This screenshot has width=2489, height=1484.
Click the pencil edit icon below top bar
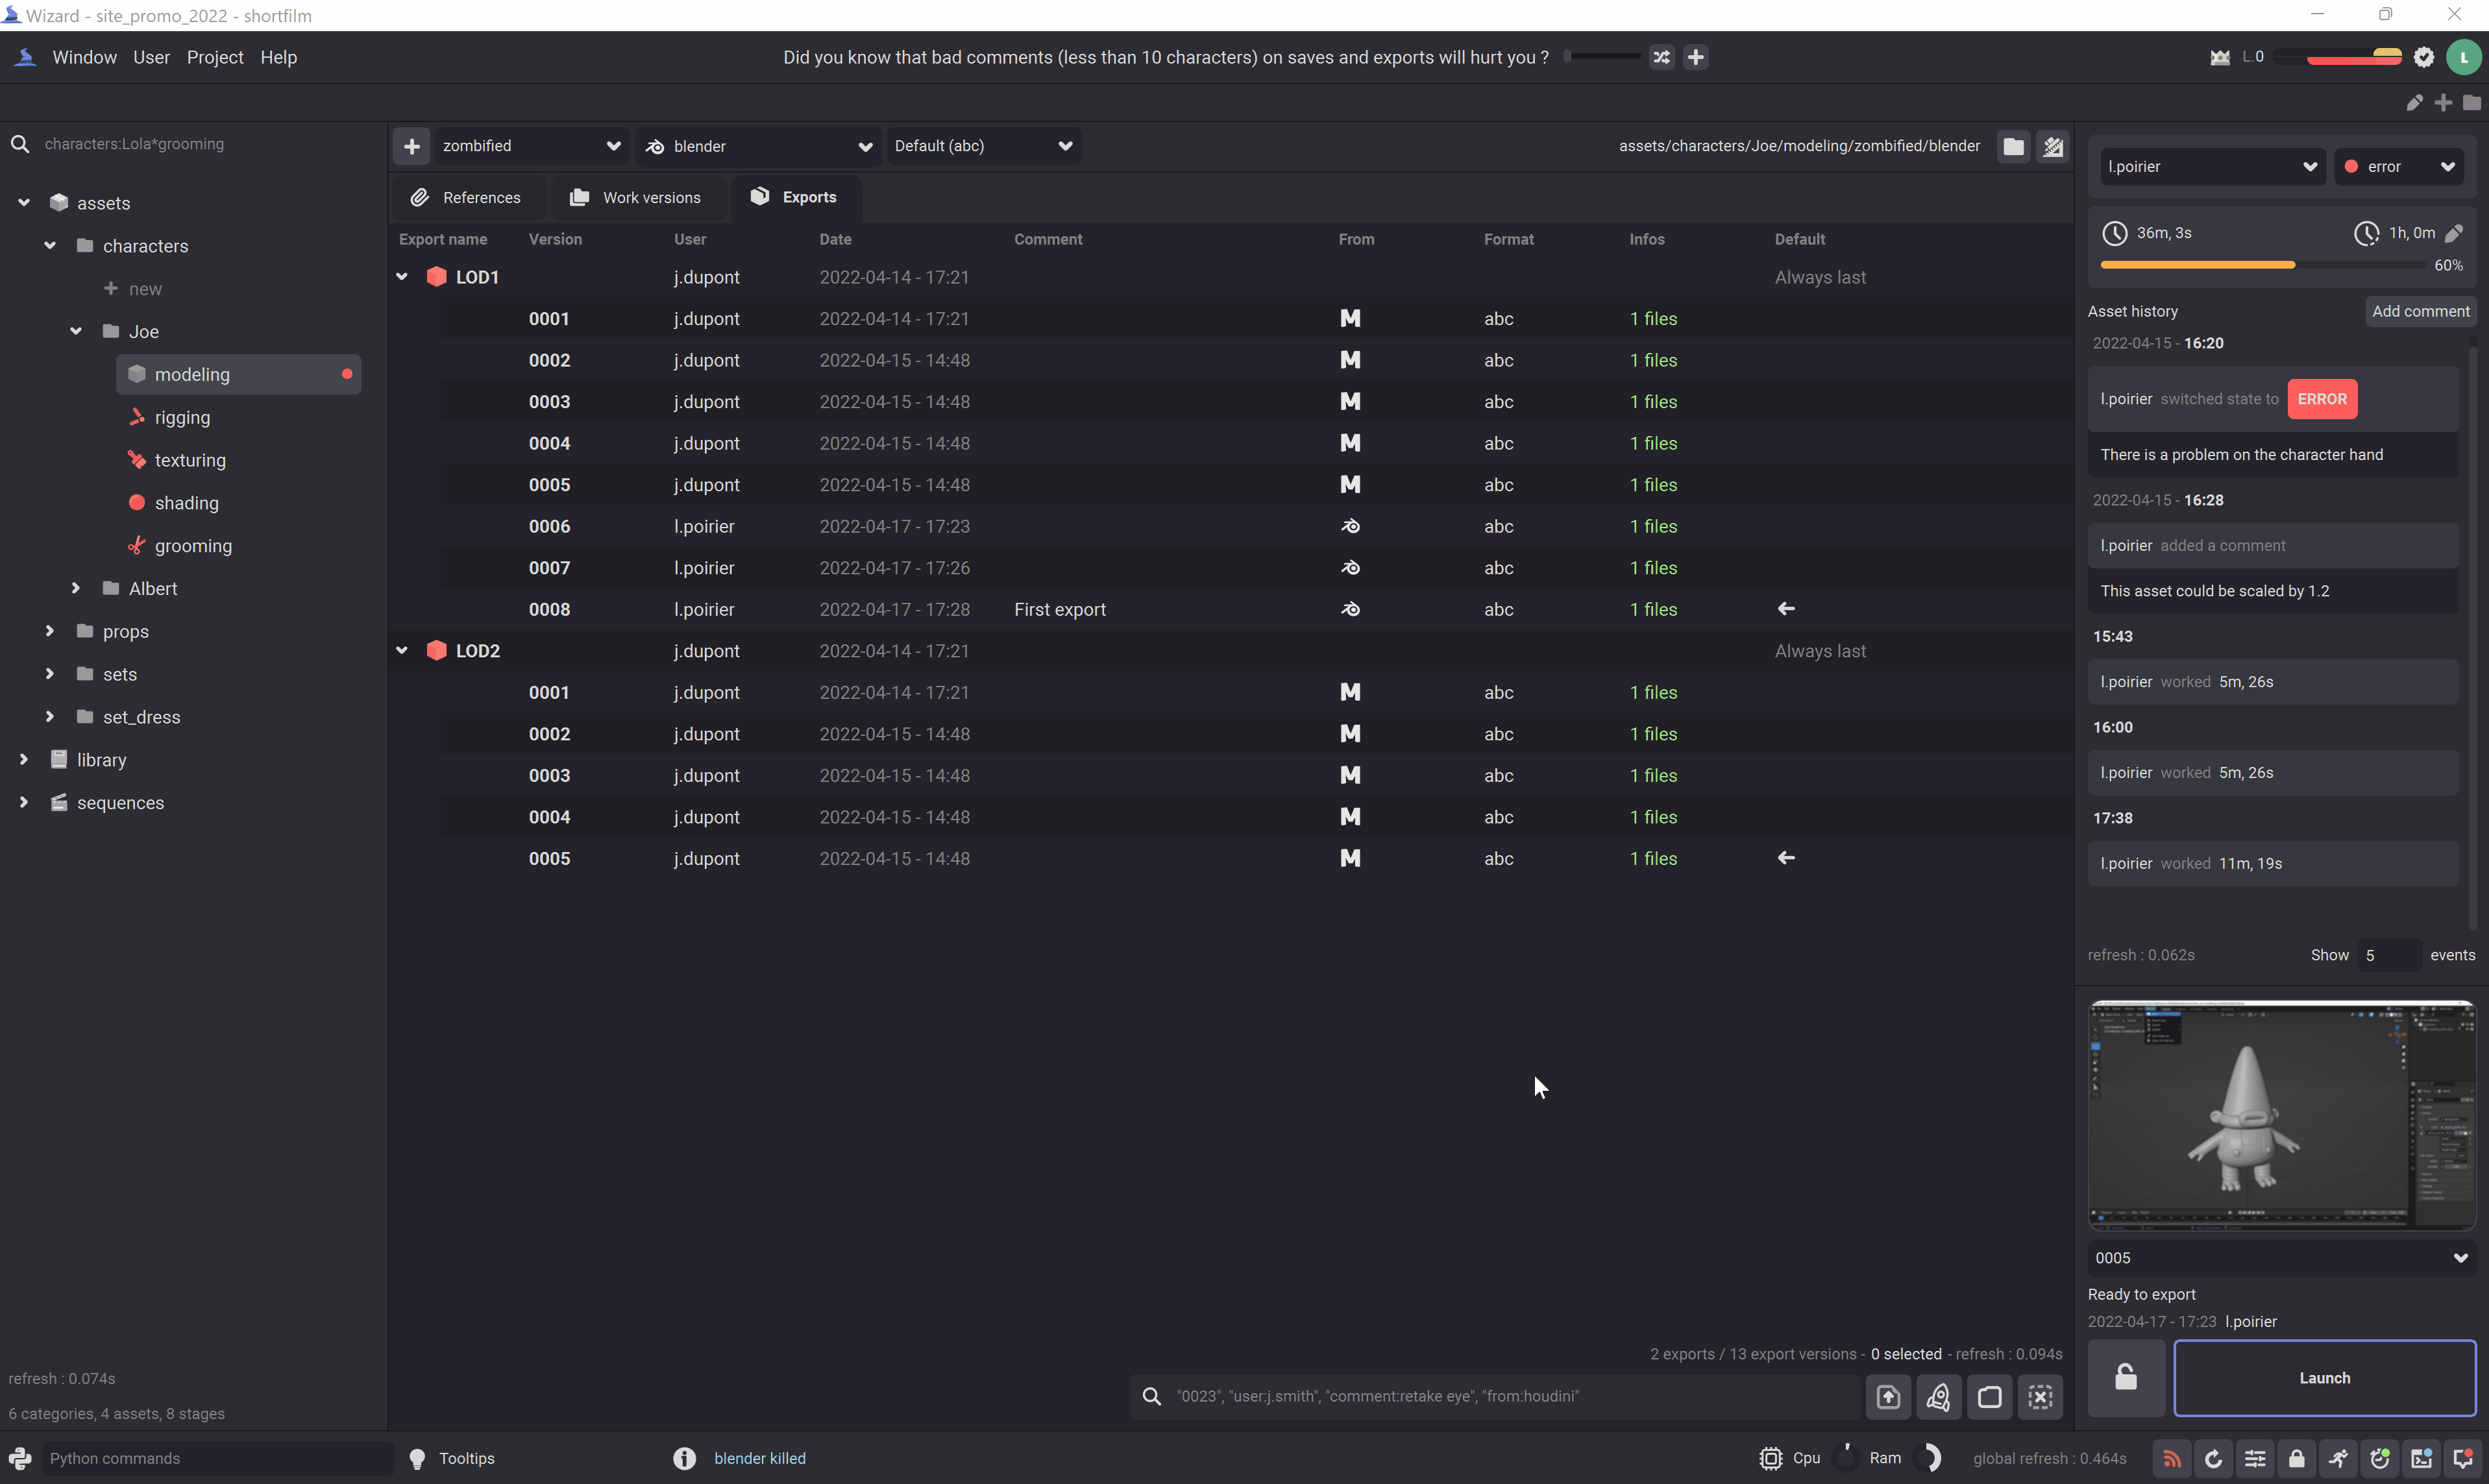tap(2415, 103)
